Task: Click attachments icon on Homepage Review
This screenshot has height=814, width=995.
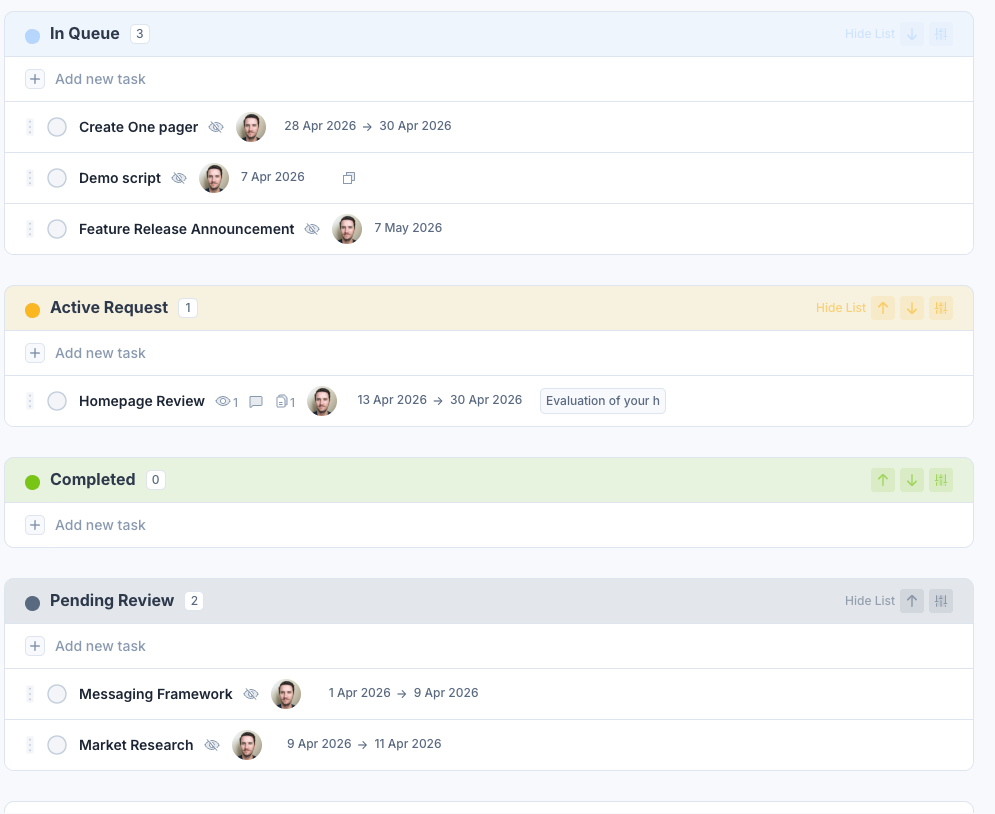Action: (284, 401)
